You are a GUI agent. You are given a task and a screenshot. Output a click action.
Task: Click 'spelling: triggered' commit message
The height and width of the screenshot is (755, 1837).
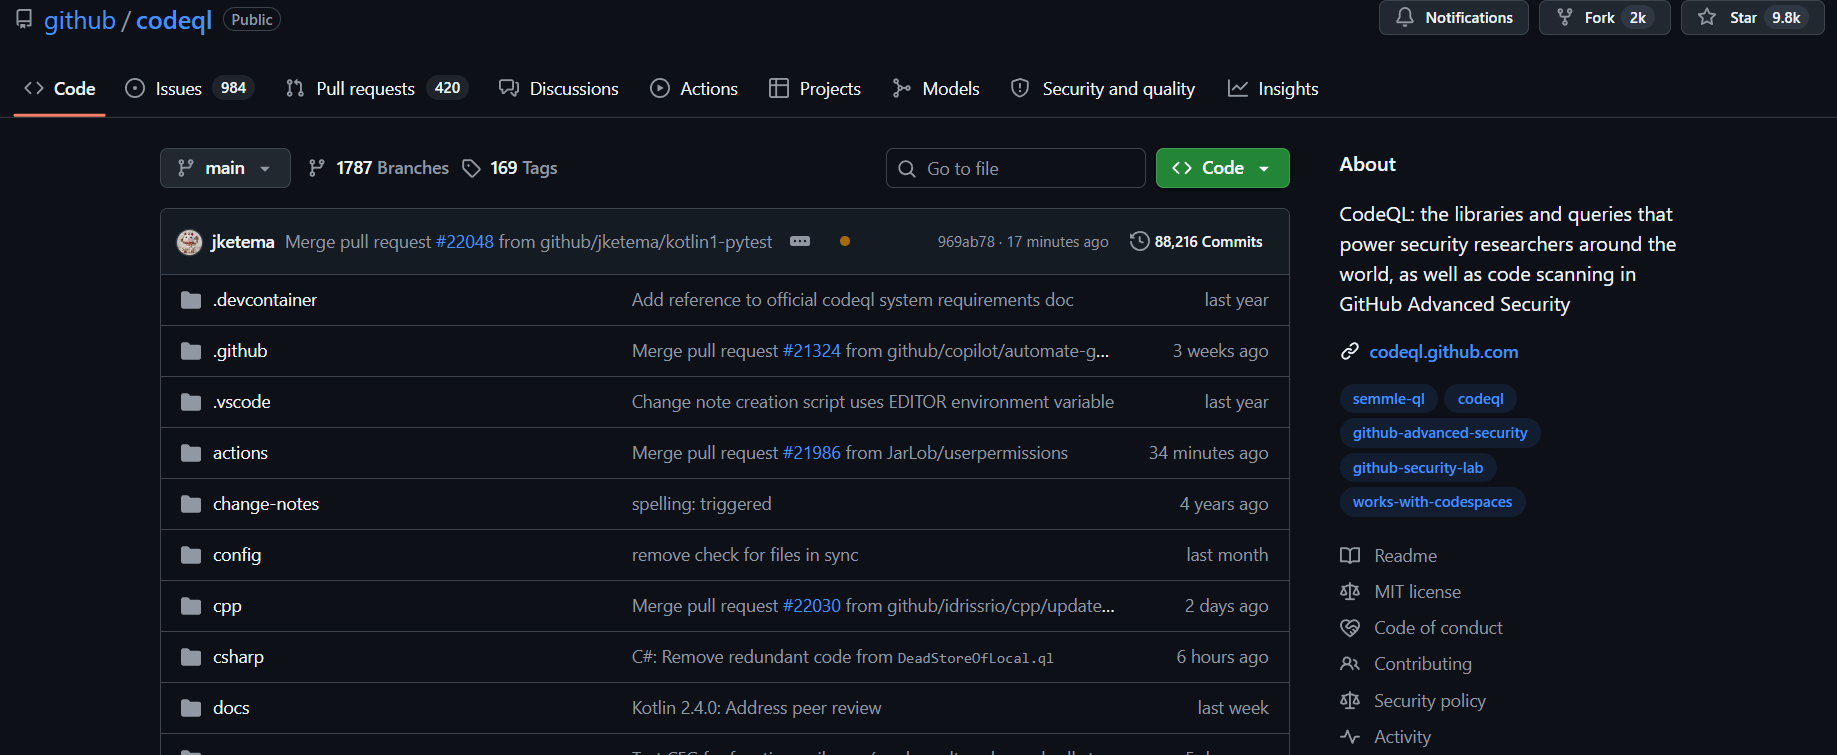[702, 504]
